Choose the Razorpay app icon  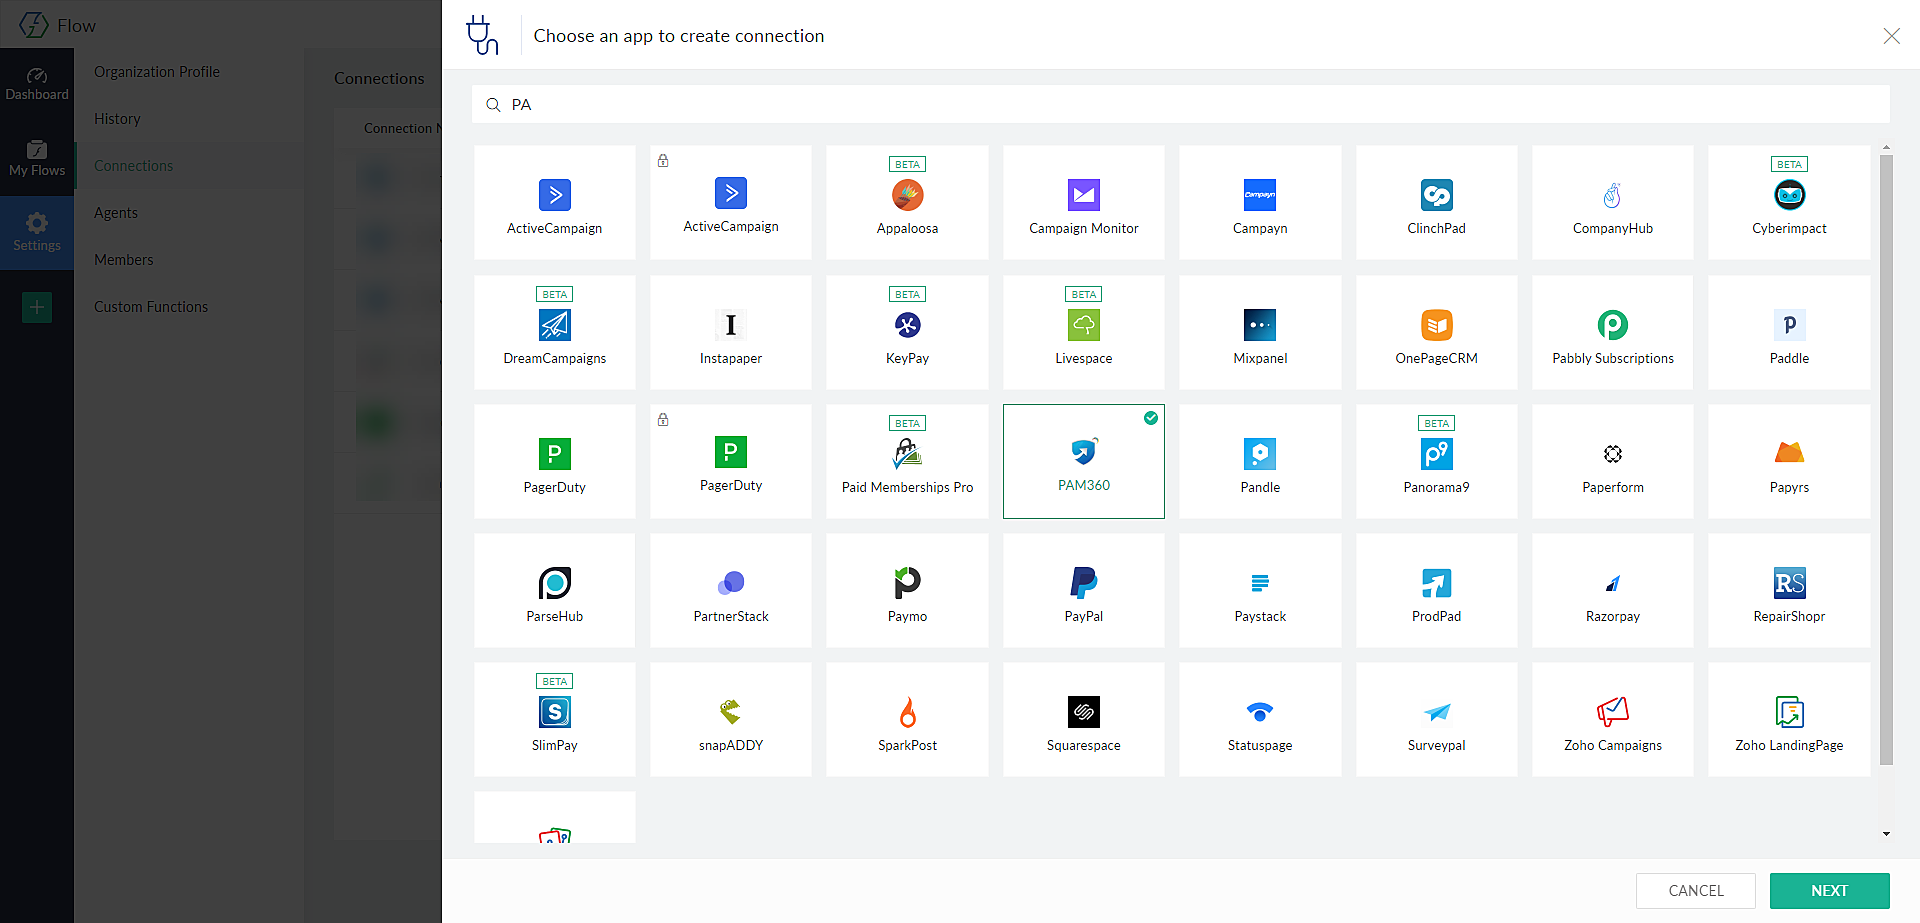tap(1612, 590)
